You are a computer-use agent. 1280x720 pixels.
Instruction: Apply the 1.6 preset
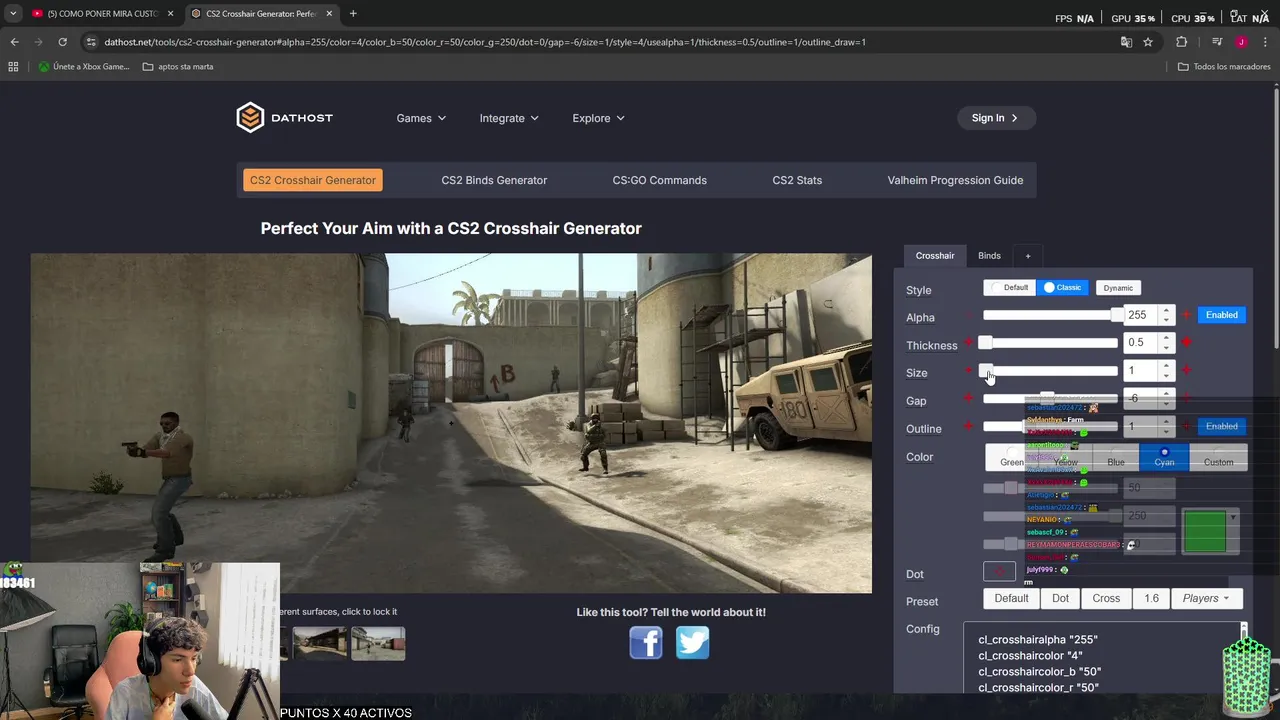[x=1151, y=598]
